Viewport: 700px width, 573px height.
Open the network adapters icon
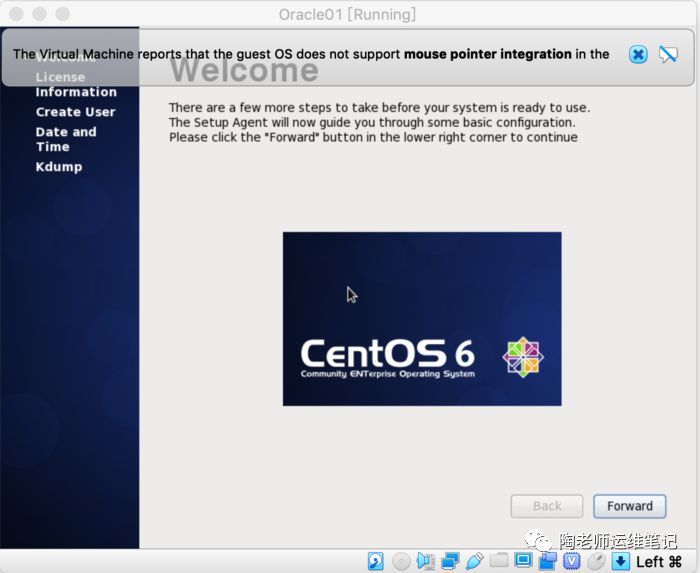coord(450,561)
